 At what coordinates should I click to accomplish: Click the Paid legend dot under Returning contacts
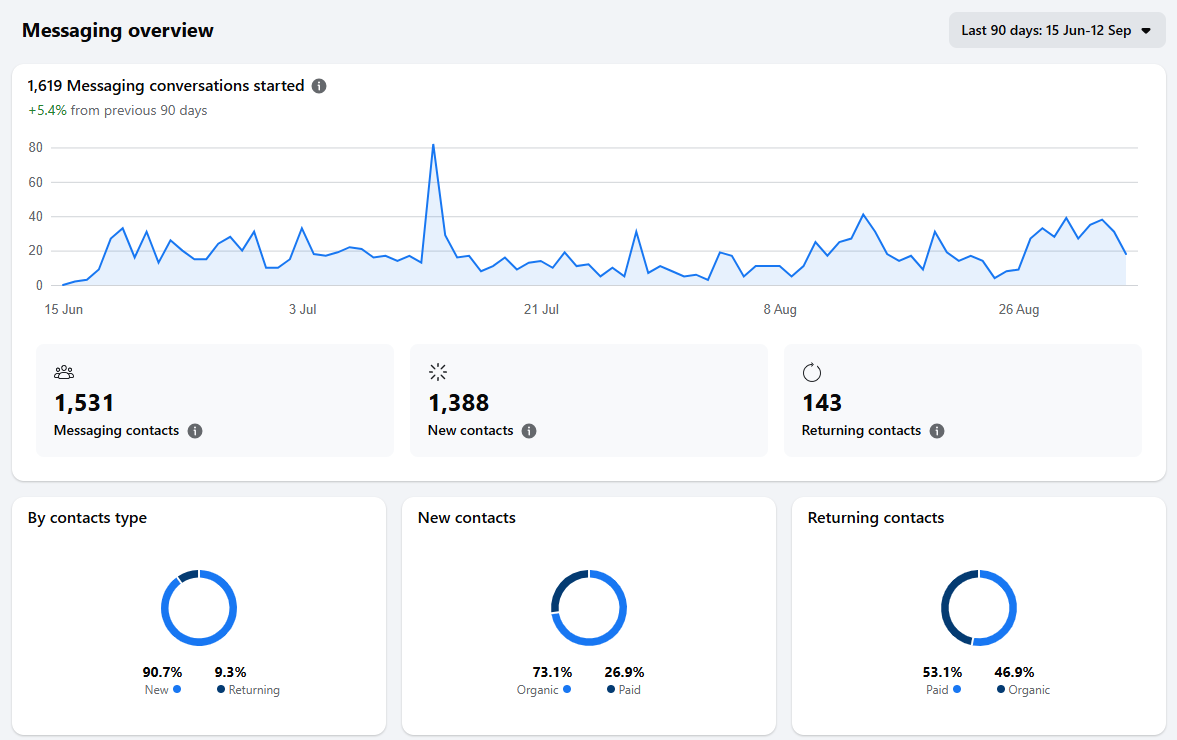(956, 689)
